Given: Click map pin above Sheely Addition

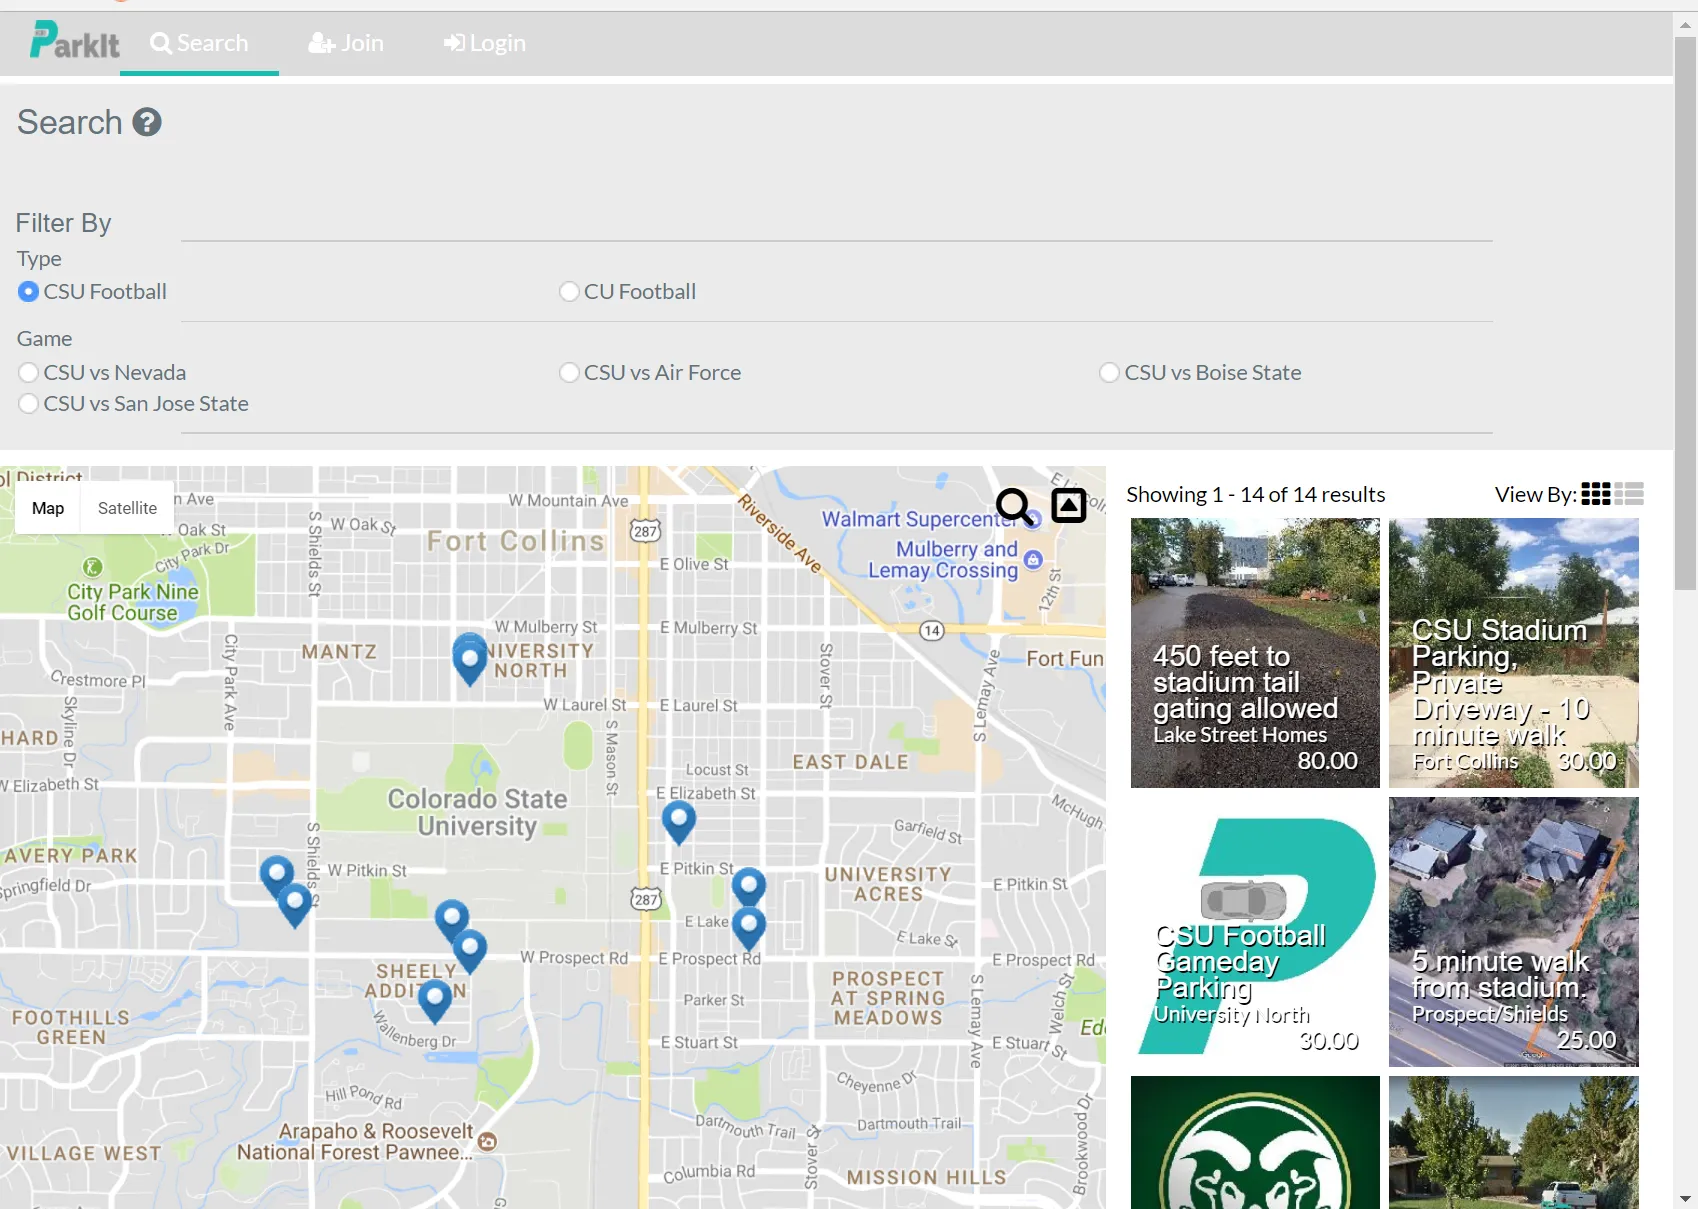Looking at the screenshot, I should point(452,918).
